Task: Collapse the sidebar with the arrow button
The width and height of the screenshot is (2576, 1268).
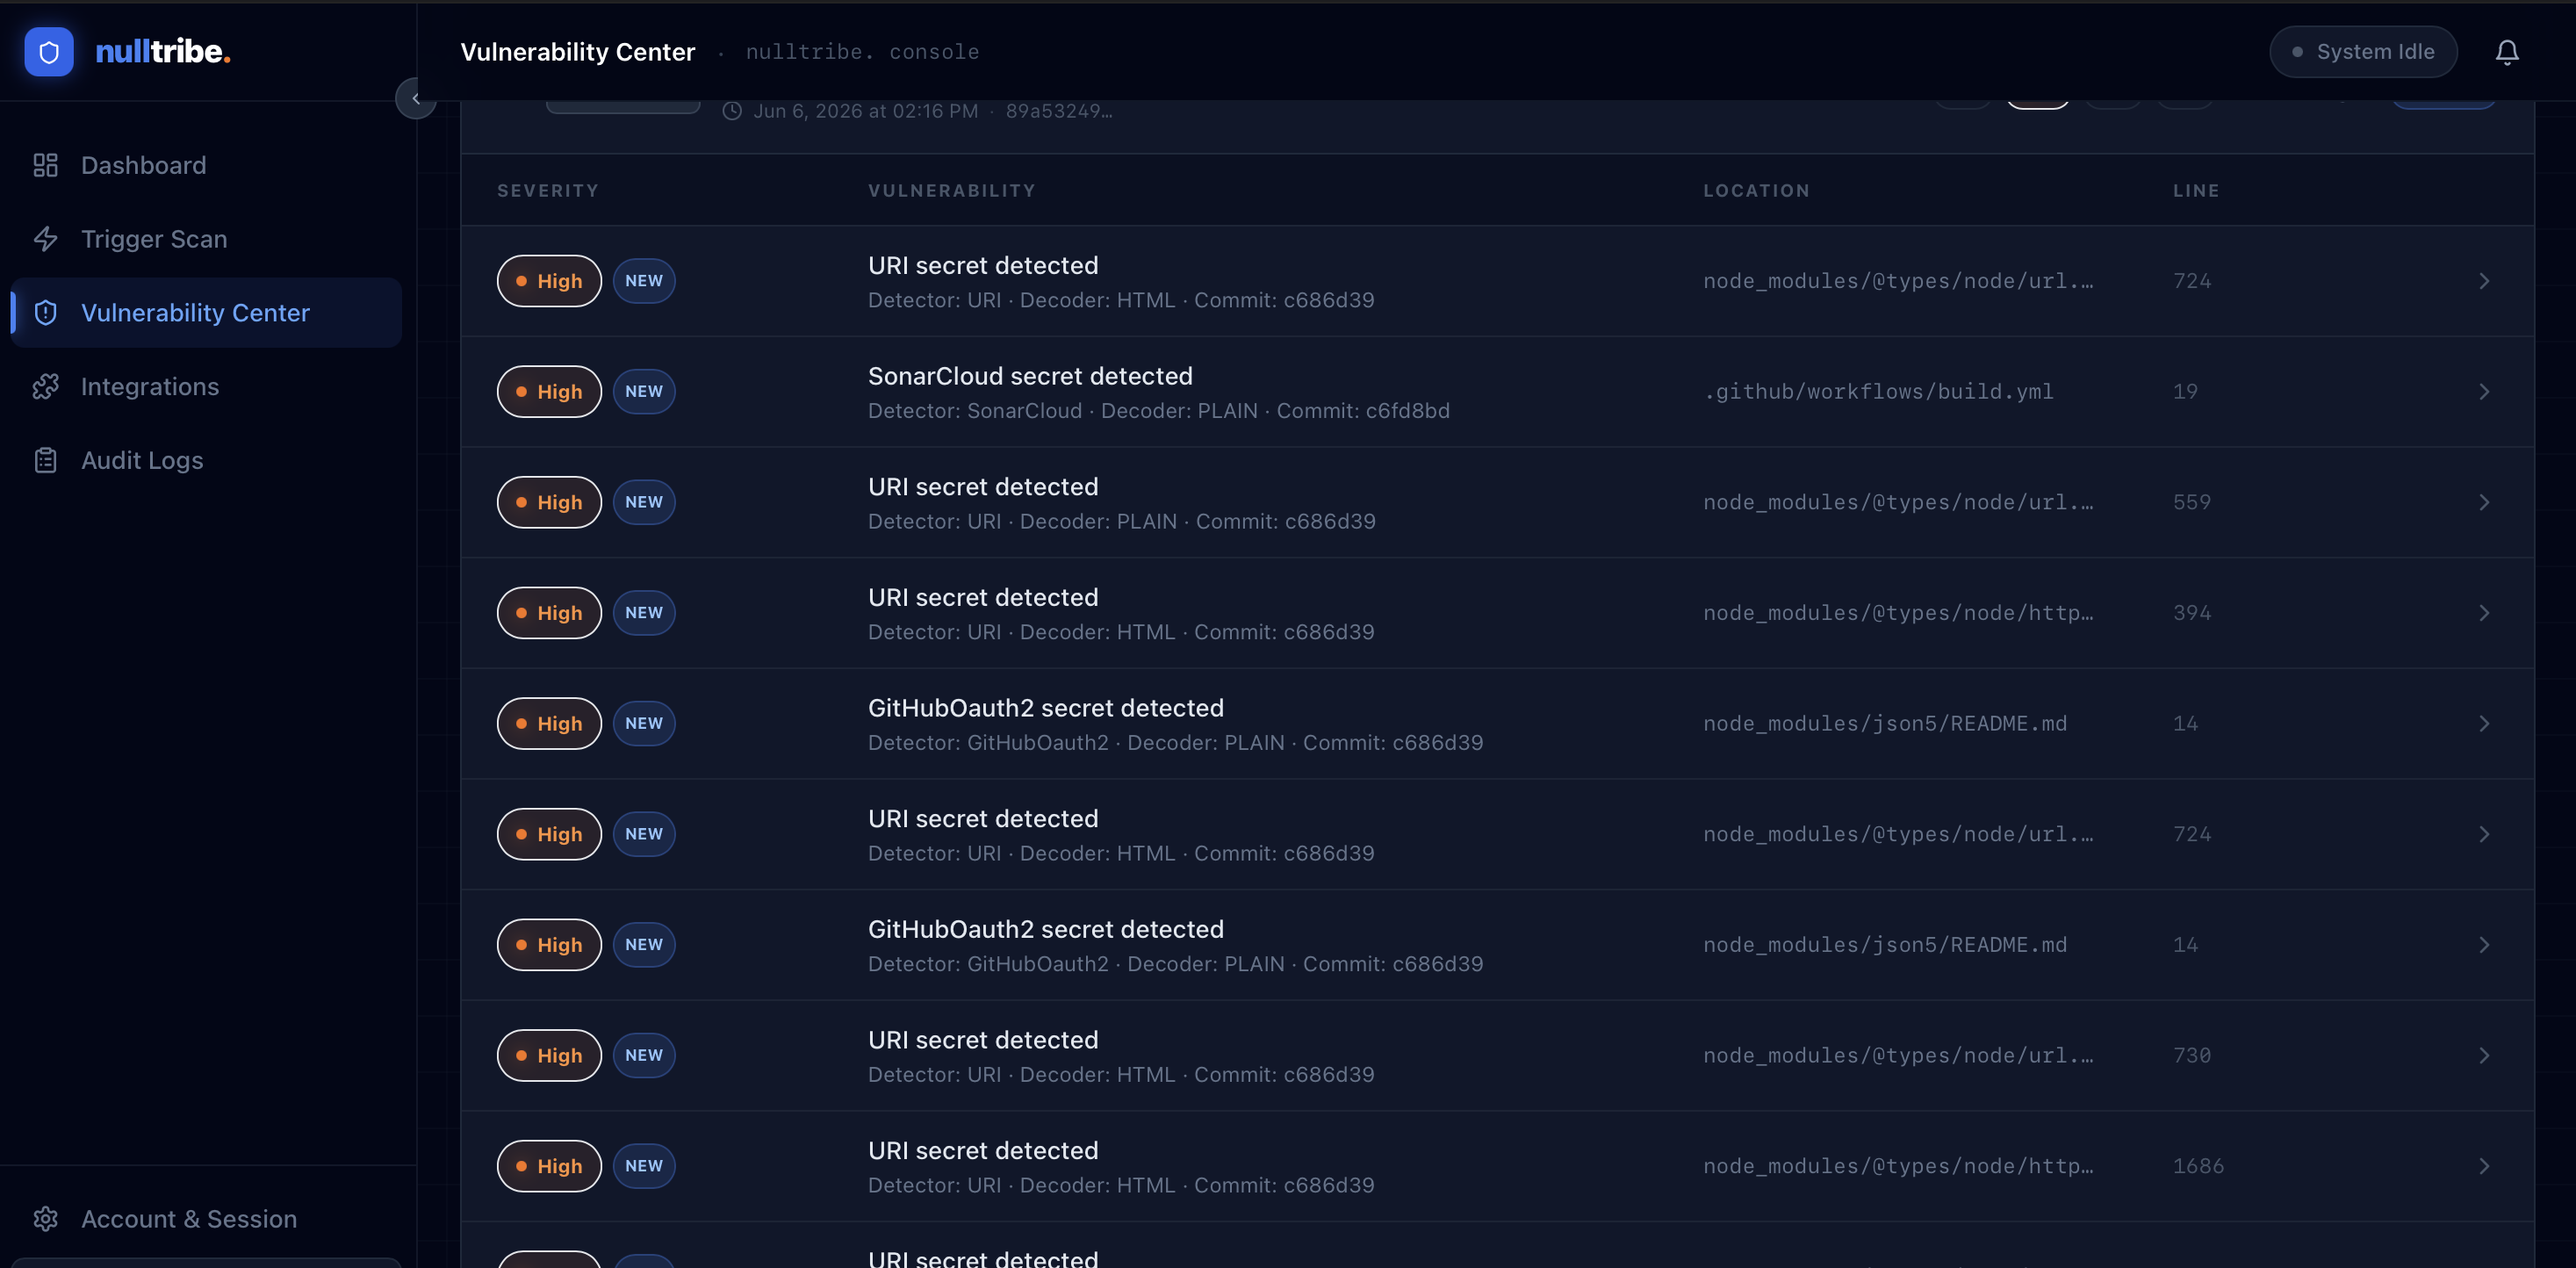Action: pos(416,98)
